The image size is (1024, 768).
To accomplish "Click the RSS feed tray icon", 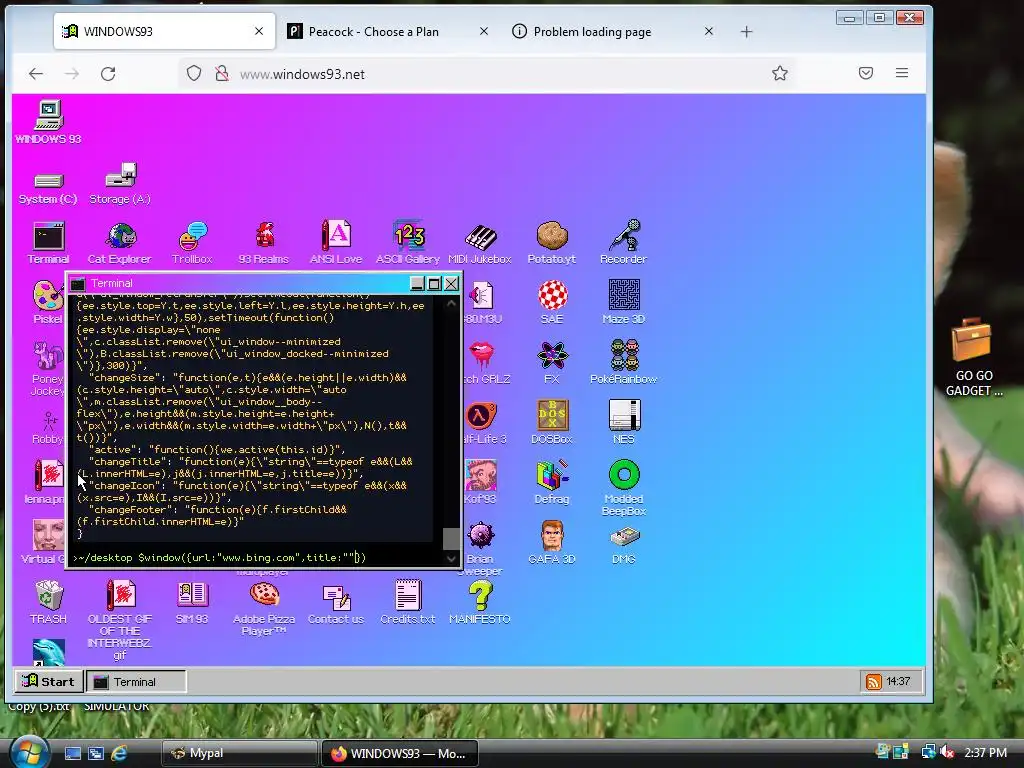I will pos(873,682).
